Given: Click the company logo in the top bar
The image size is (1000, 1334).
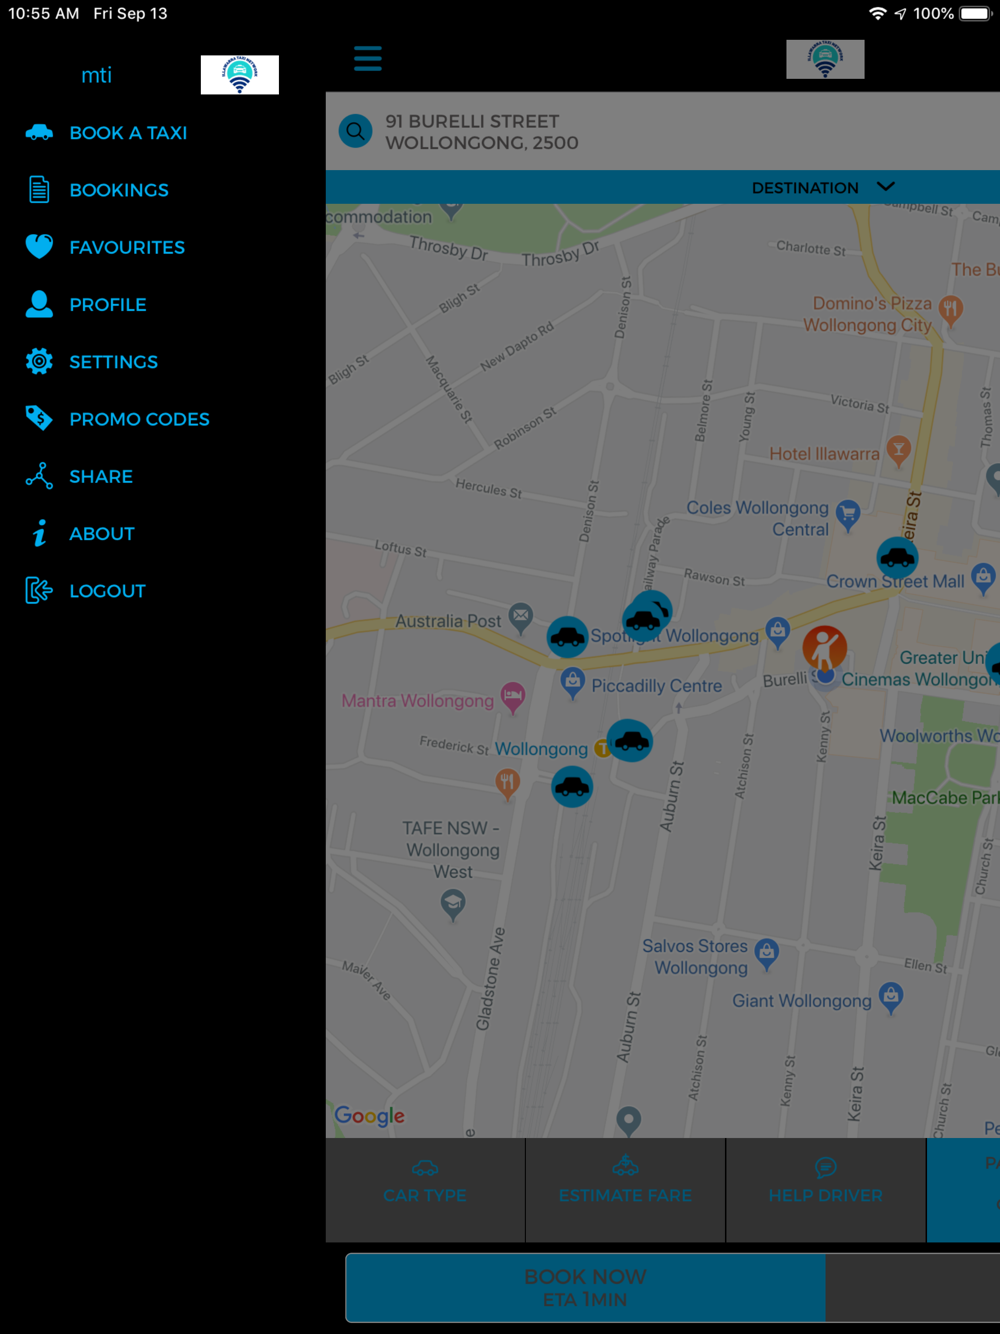Looking at the screenshot, I should [825, 59].
